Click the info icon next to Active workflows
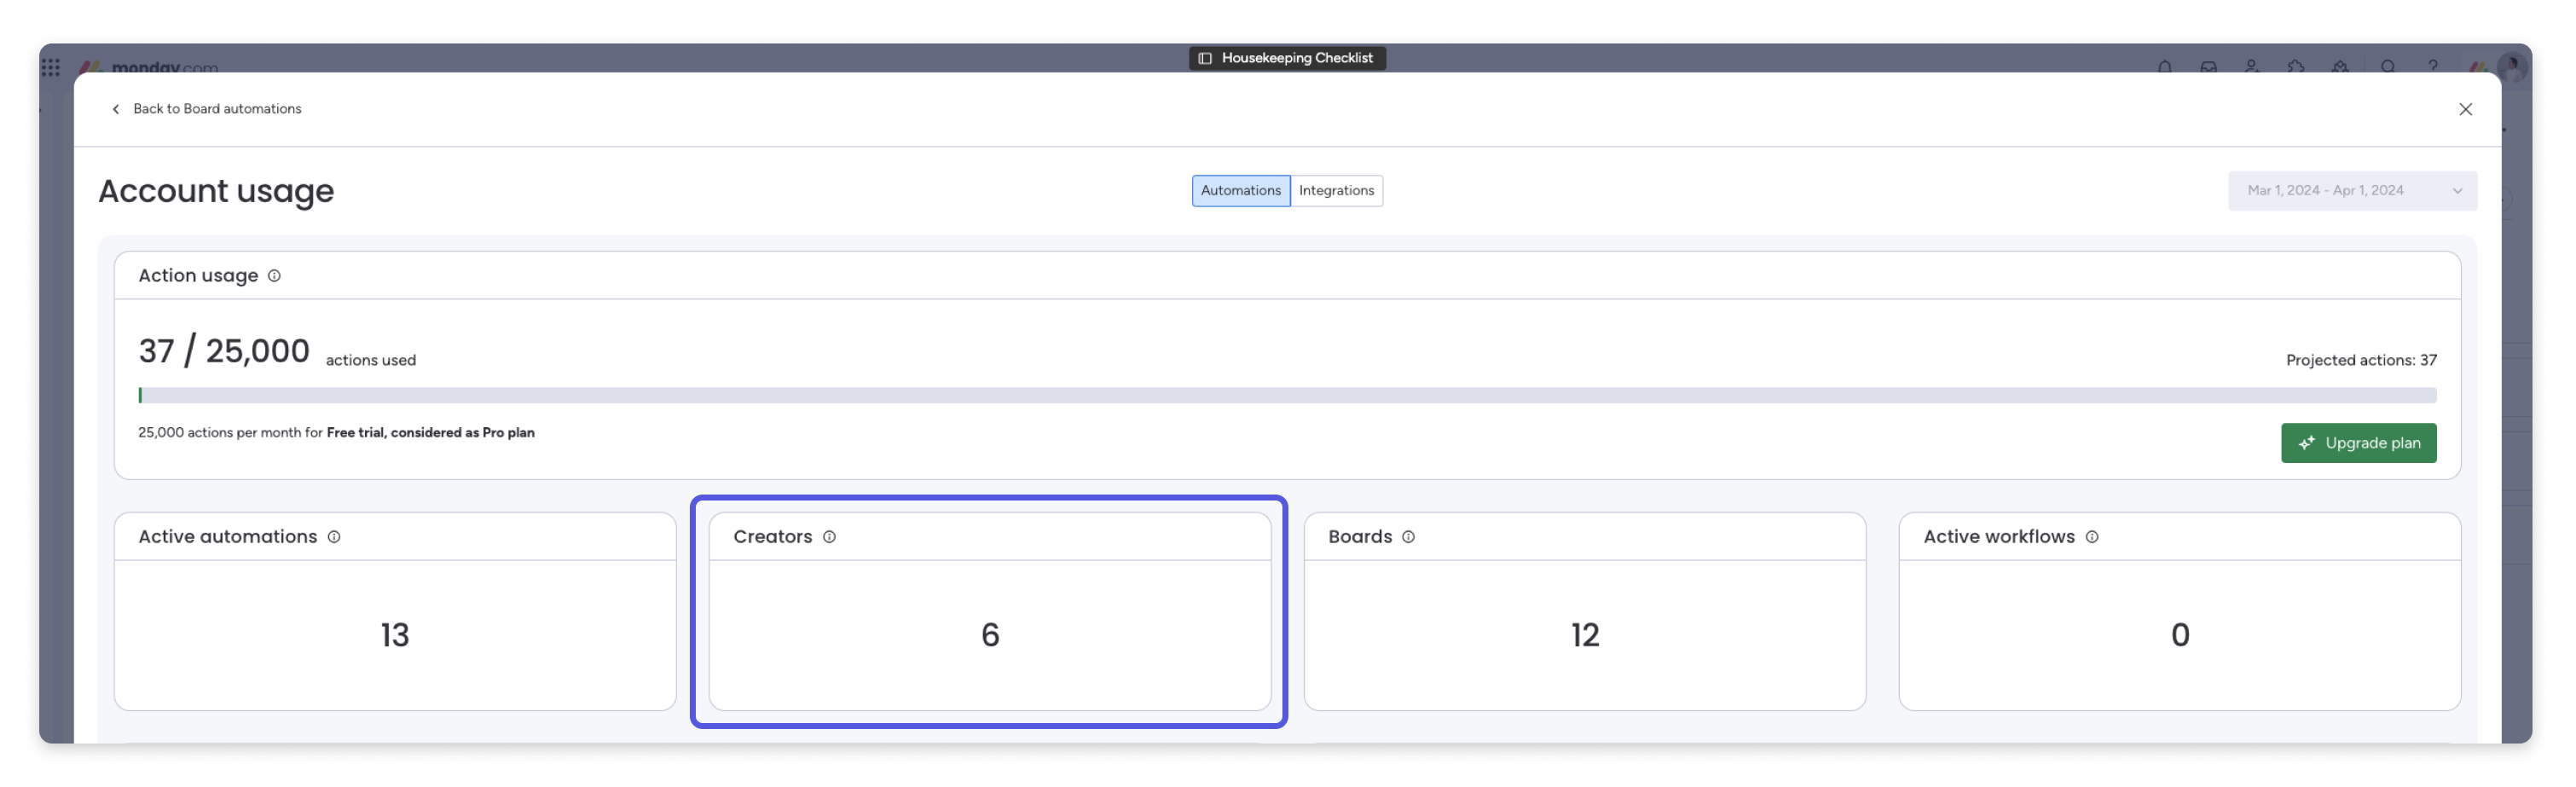The height and width of the screenshot is (787, 2576). tap(2093, 537)
